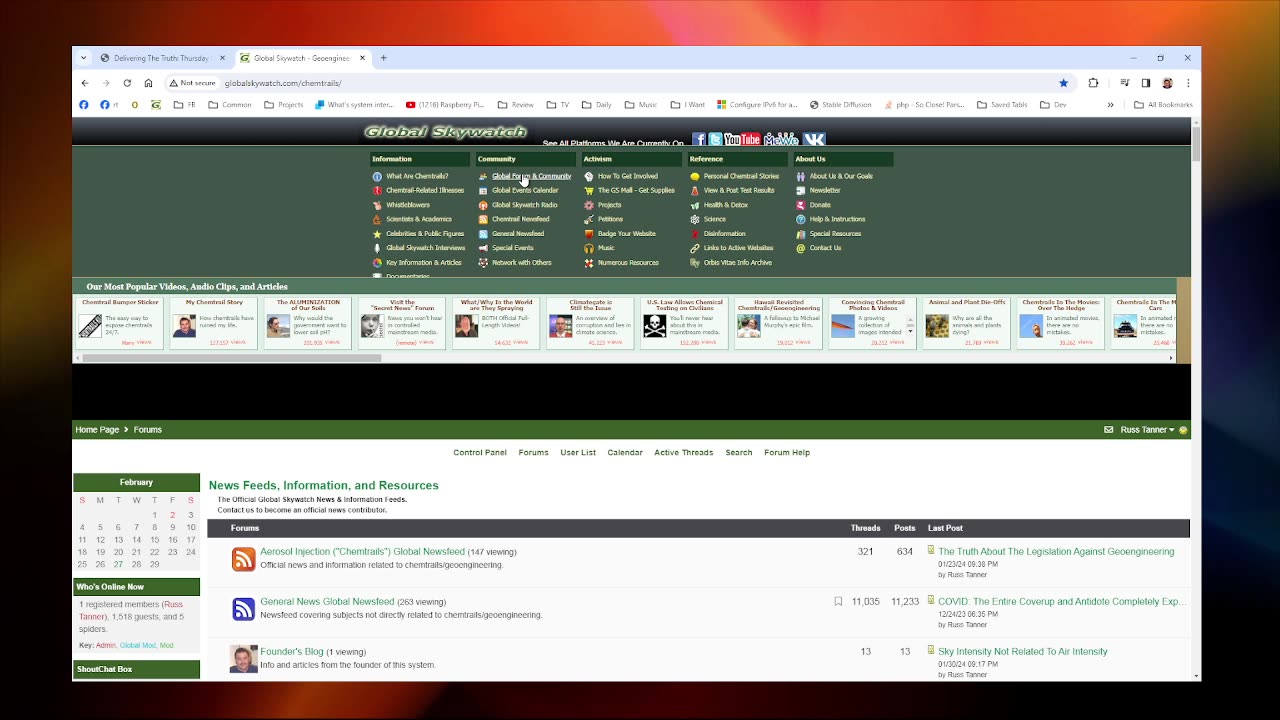Viewport: 1280px width, 720px height.
Task: Open the Chemtrail Bumper Sticker thumbnail
Action: pyautogui.click(x=90, y=326)
